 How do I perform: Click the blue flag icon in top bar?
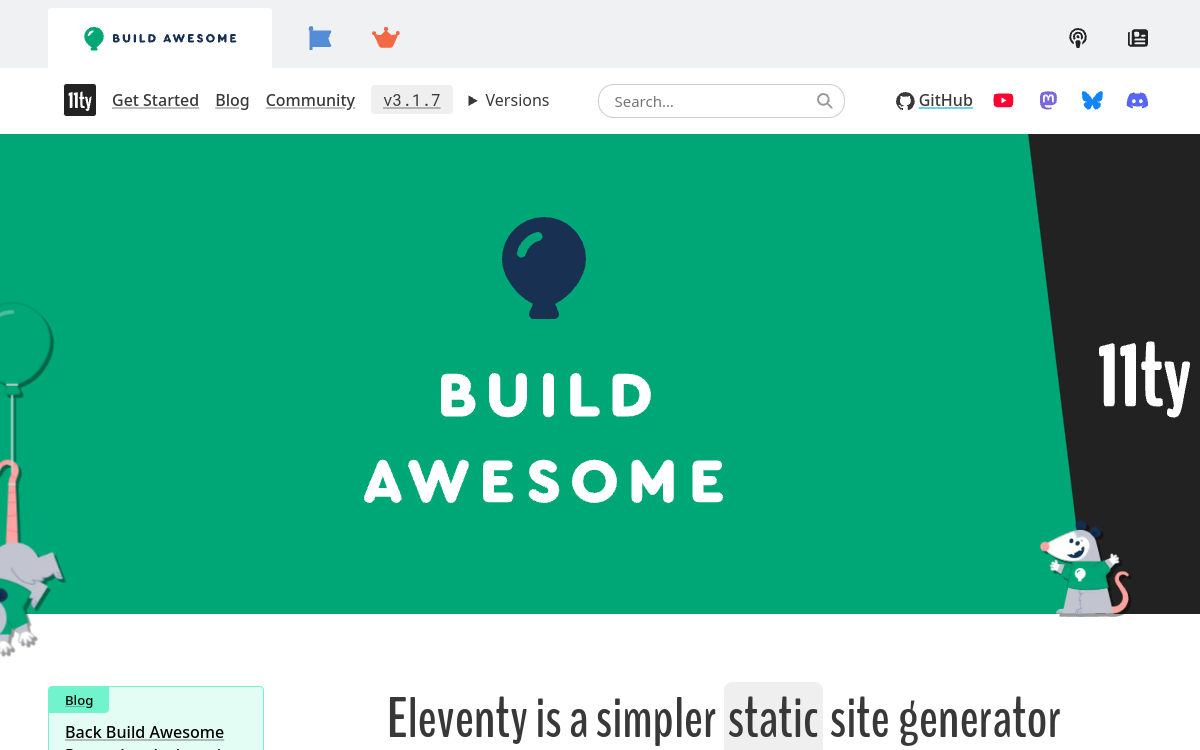320,38
